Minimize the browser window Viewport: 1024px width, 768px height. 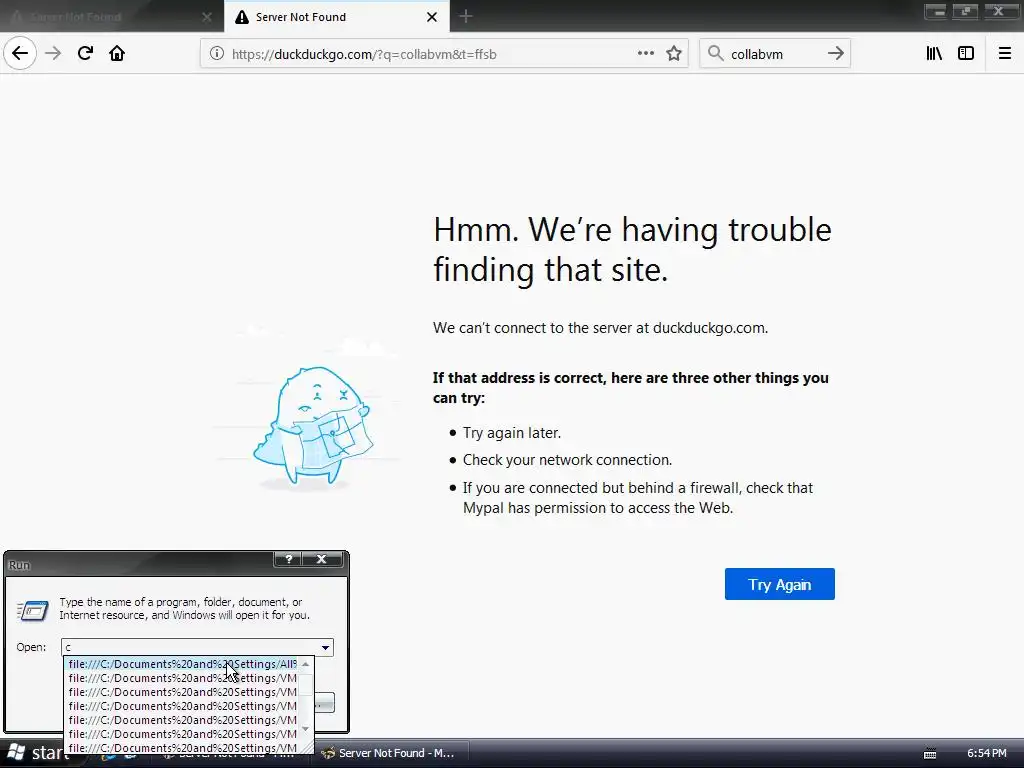[x=935, y=11]
